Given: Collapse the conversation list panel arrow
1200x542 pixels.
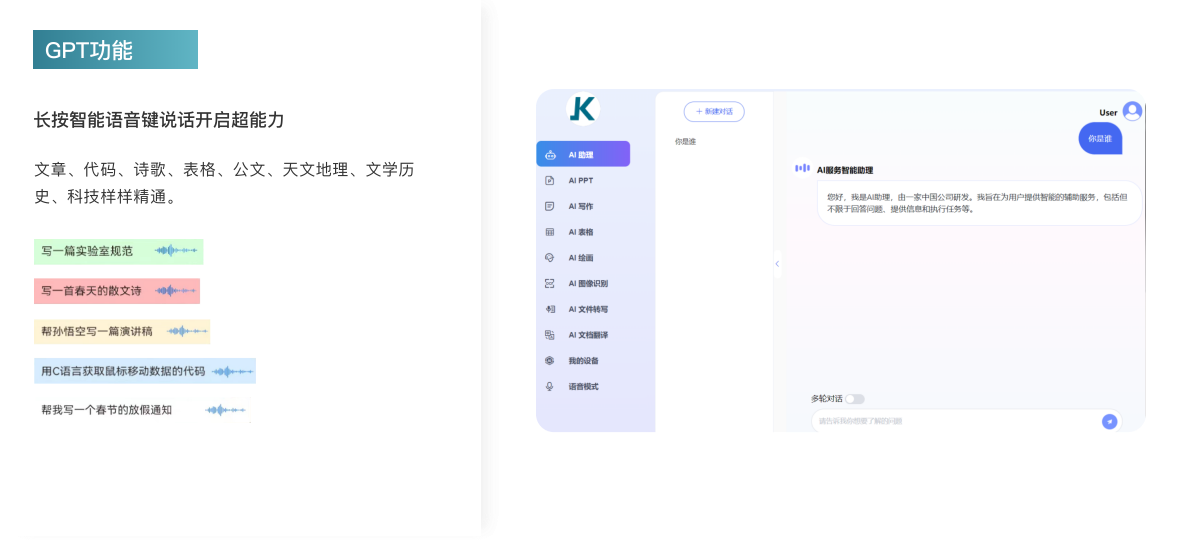Looking at the screenshot, I should coord(777,264).
